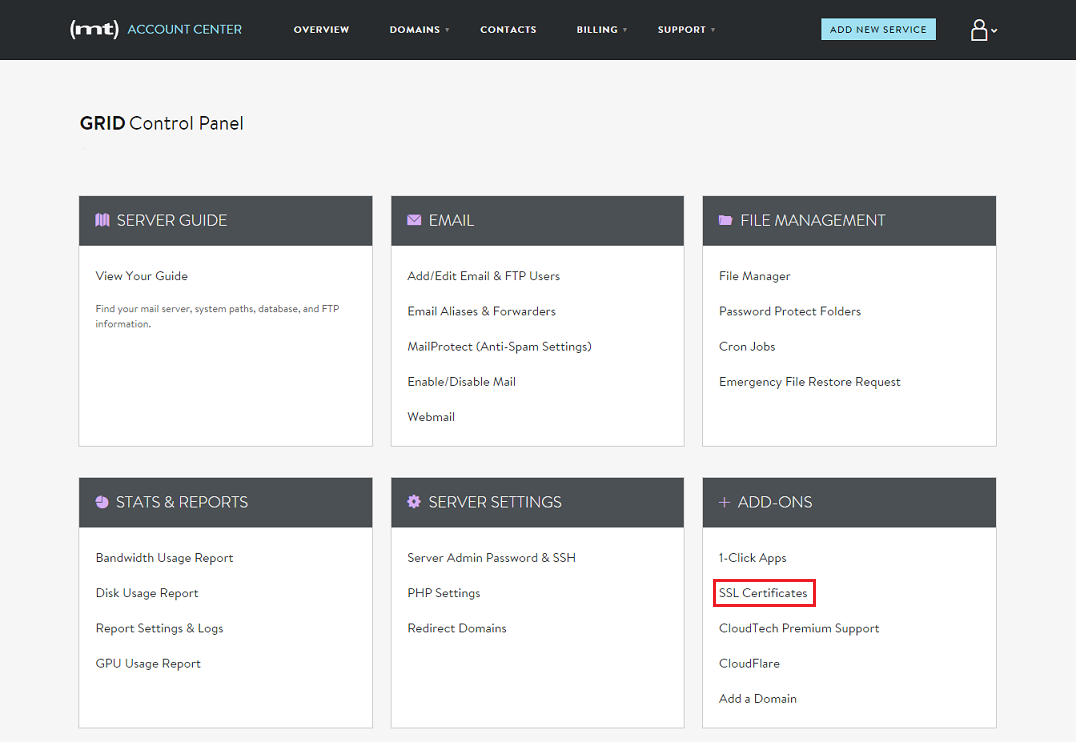1076x742 pixels.
Task: Select Server Admin Password & SSH
Action: (491, 558)
